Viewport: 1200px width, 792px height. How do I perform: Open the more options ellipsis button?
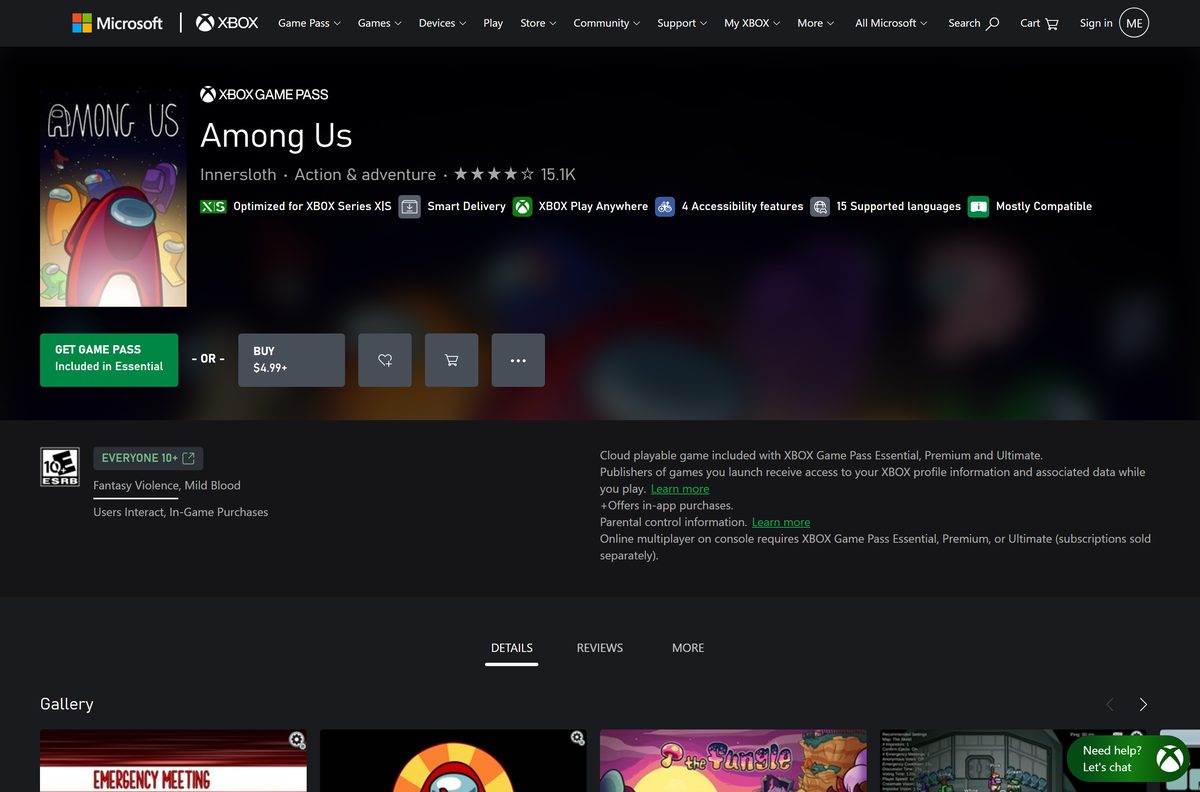[518, 360]
